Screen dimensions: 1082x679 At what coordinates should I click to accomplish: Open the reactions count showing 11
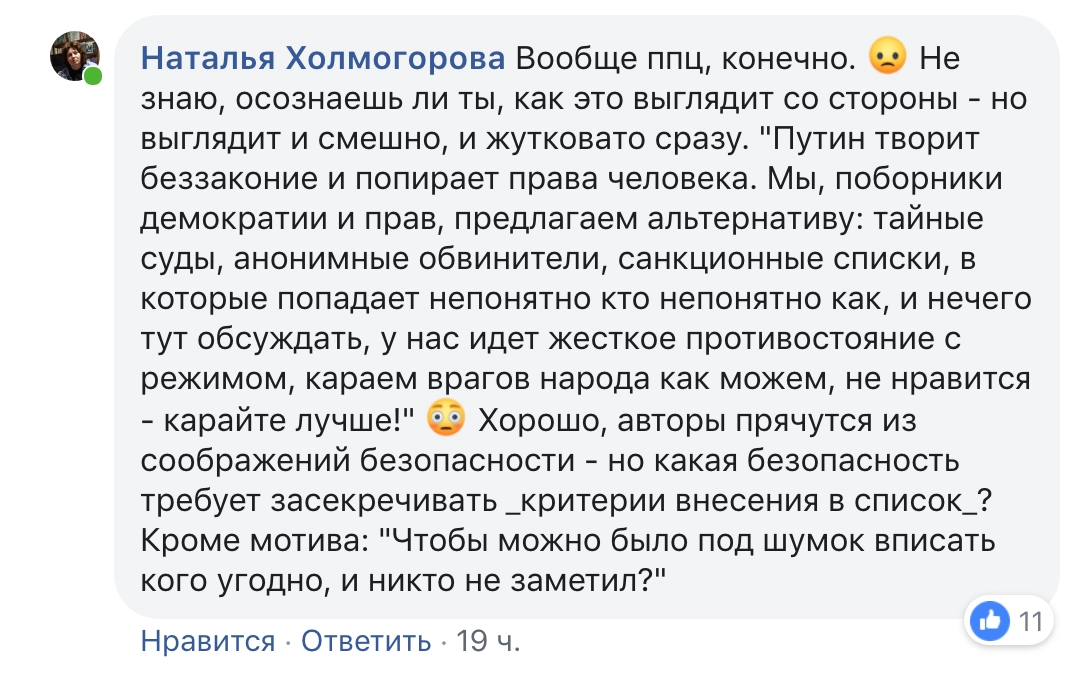[x=1030, y=622]
